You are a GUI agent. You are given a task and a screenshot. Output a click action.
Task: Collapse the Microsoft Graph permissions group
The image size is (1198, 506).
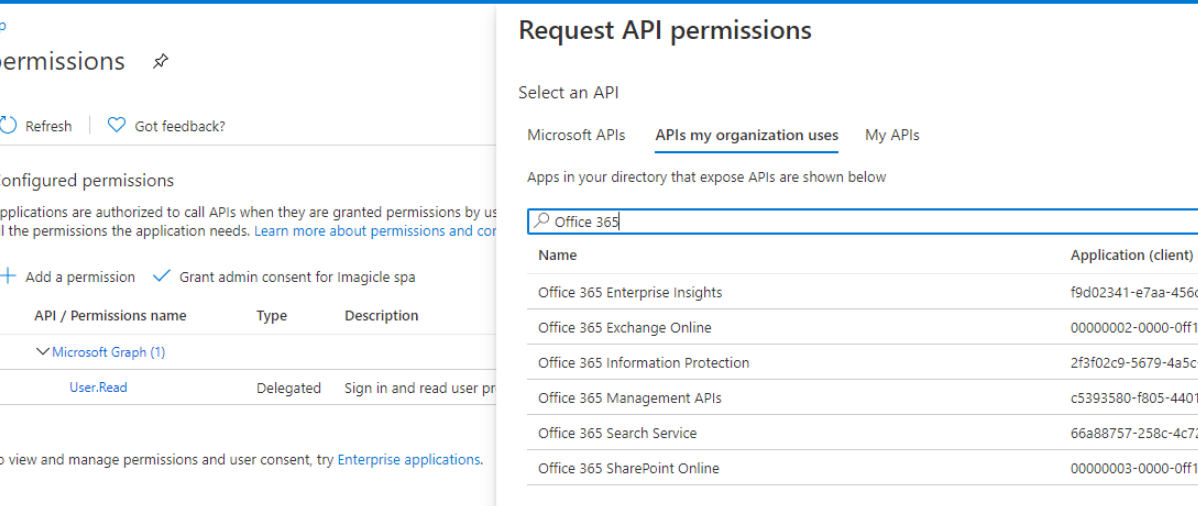coord(42,352)
